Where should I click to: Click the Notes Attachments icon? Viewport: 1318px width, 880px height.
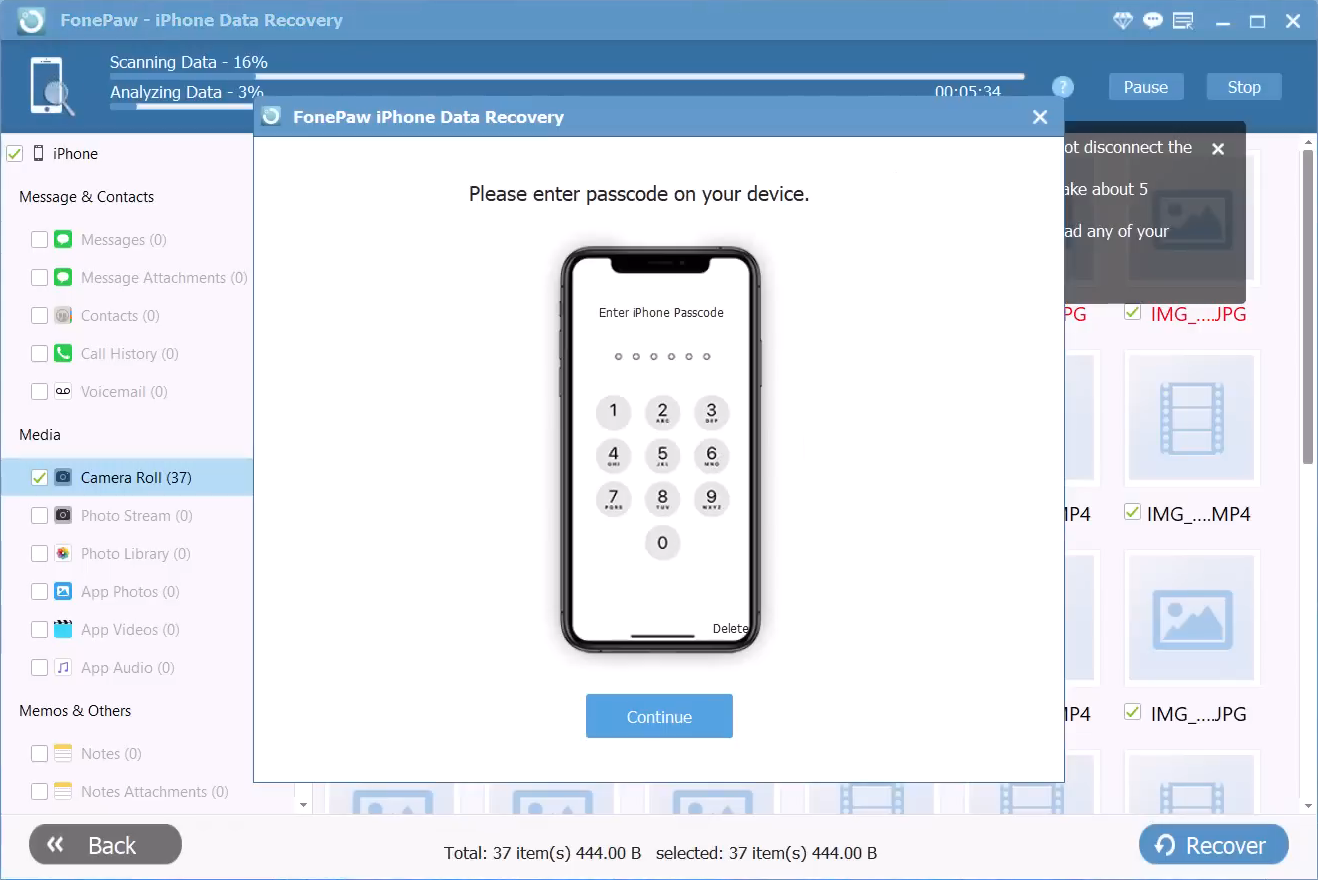(63, 792)
